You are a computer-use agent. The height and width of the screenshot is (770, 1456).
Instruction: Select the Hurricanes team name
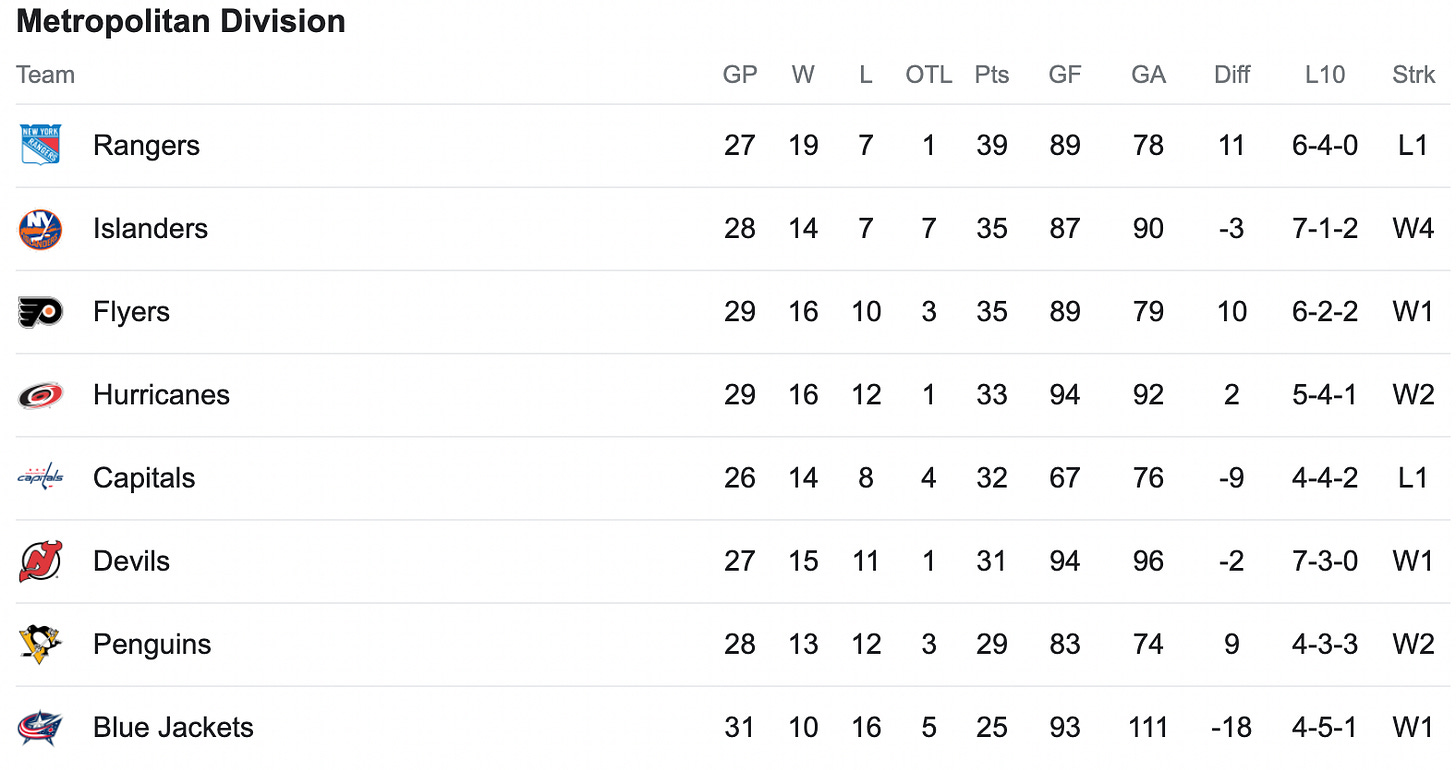(161, 395)
